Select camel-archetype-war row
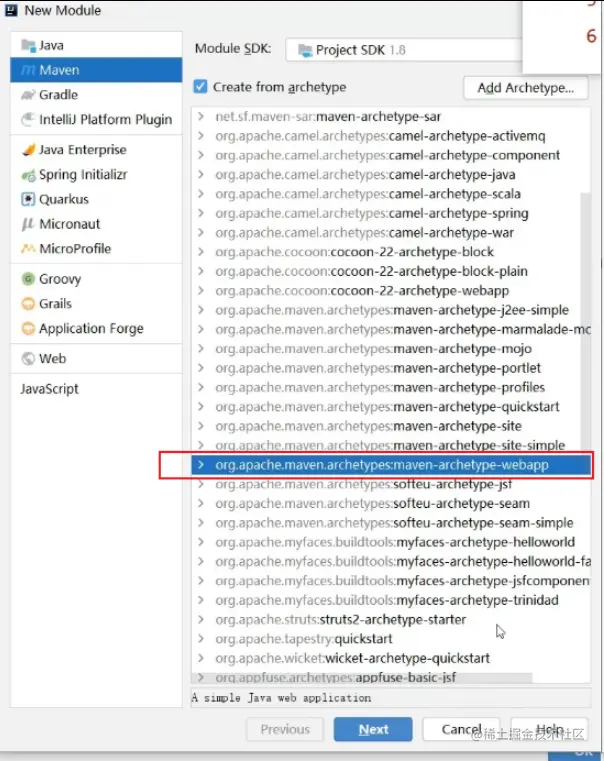This screenshot has height=761, width=604. click(x=391, y=233)
